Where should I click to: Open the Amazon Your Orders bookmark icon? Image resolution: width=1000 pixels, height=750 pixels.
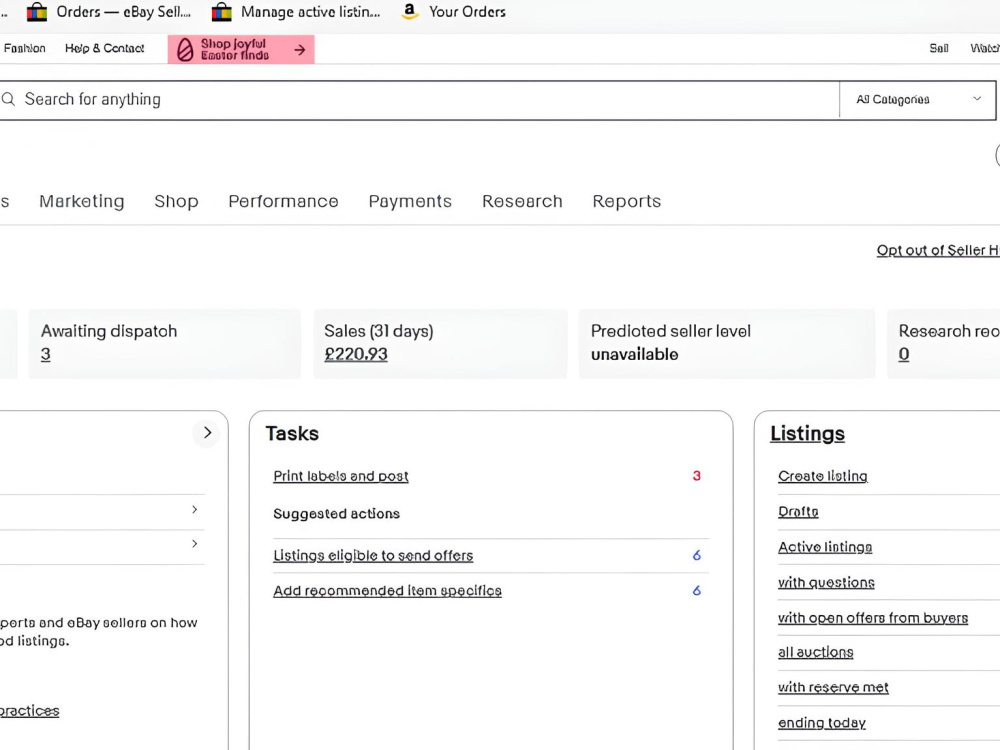tap(409, 11)
